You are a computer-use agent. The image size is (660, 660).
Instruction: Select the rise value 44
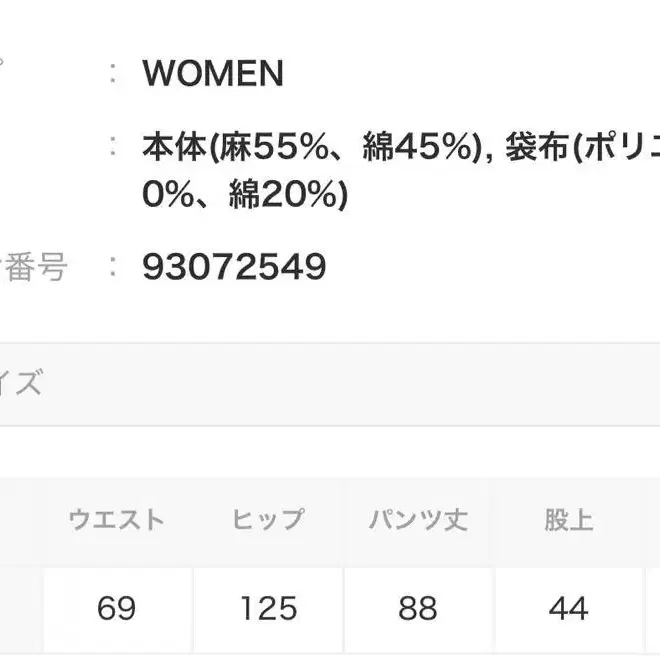point(568,608)
